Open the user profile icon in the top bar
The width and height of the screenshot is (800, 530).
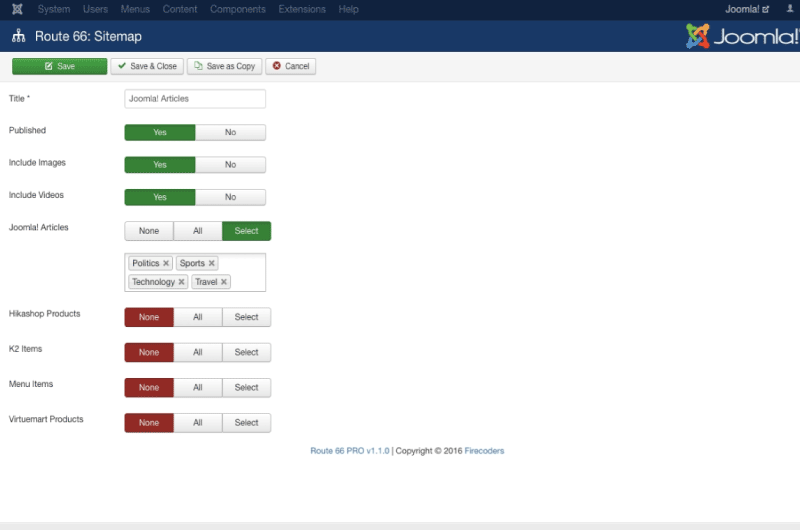pos(790,9)
